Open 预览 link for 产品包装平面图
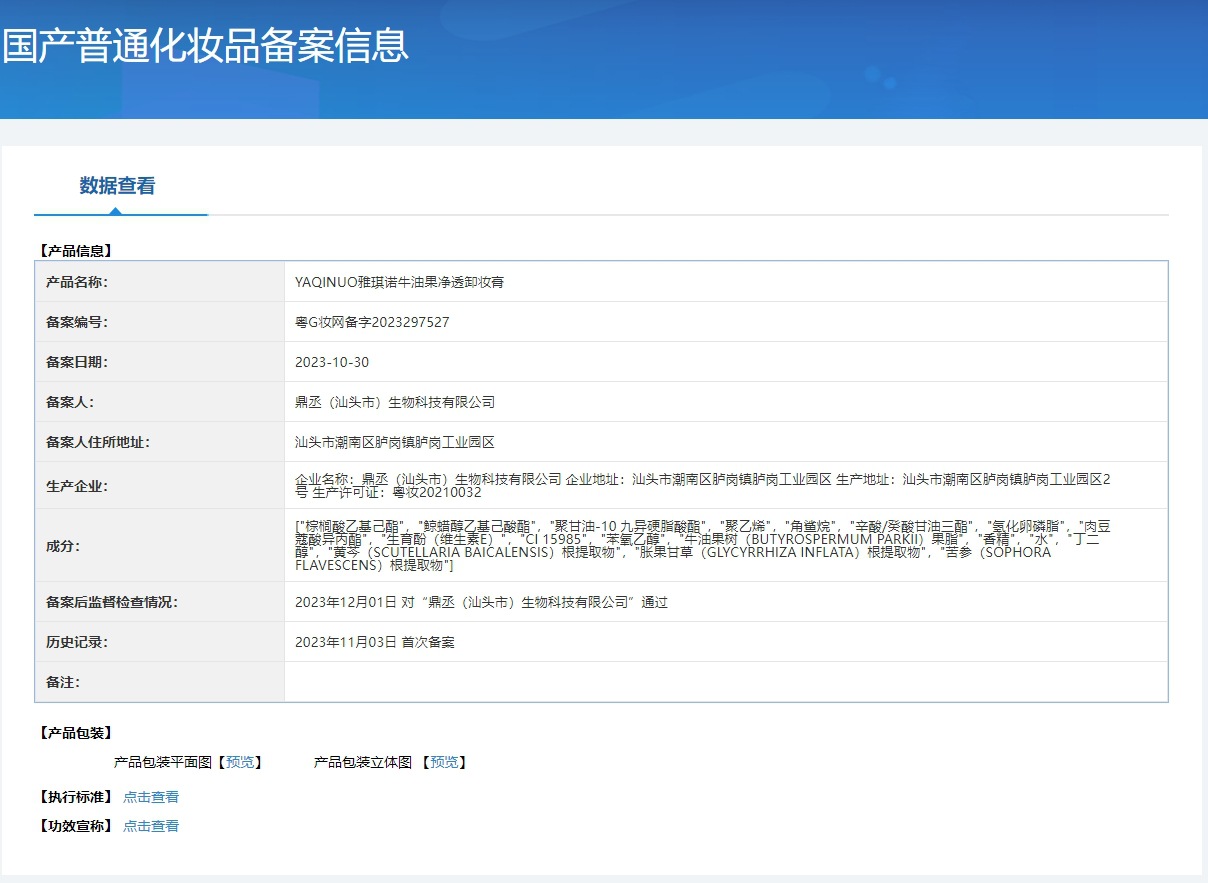The width and height of the screenshot is (1208, 883). click(239, 762)
